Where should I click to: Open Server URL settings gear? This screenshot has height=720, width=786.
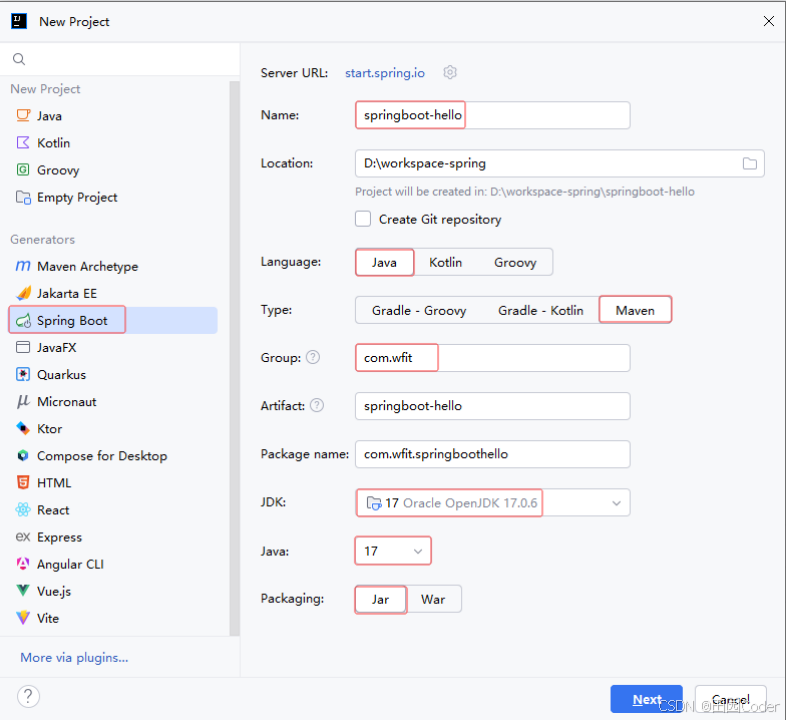[x=450, y=73]
